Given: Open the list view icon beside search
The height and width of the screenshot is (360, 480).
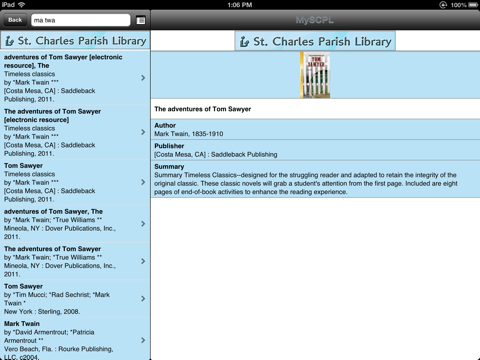Looking at the screenshot, I should (141, 20).
